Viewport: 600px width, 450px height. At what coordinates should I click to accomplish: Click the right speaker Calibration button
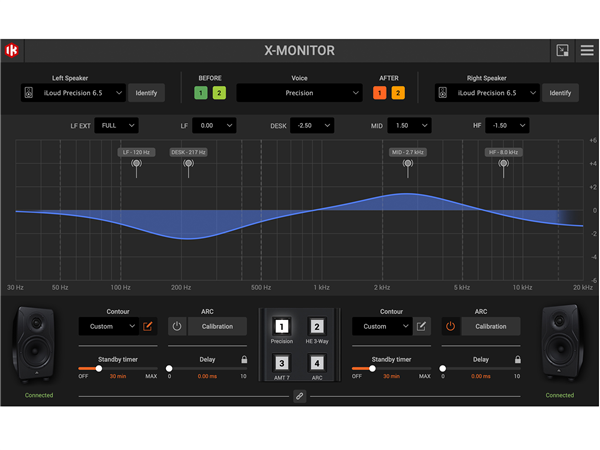click(490, 326)
